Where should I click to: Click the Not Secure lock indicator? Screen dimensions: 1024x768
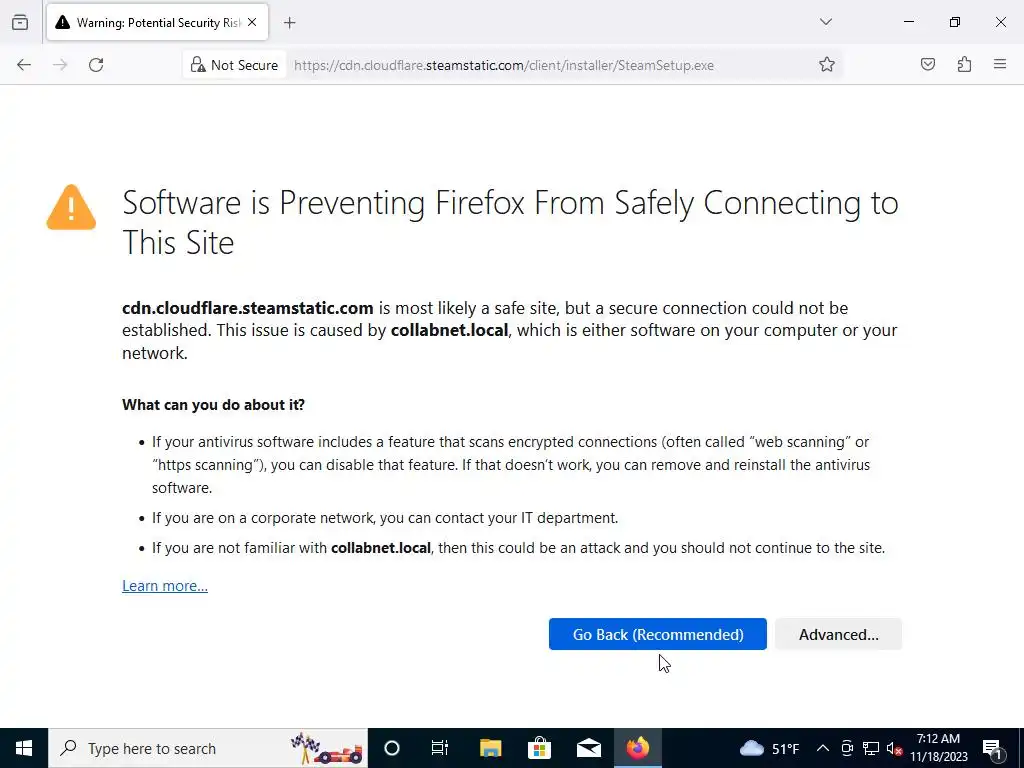(233, 65)
